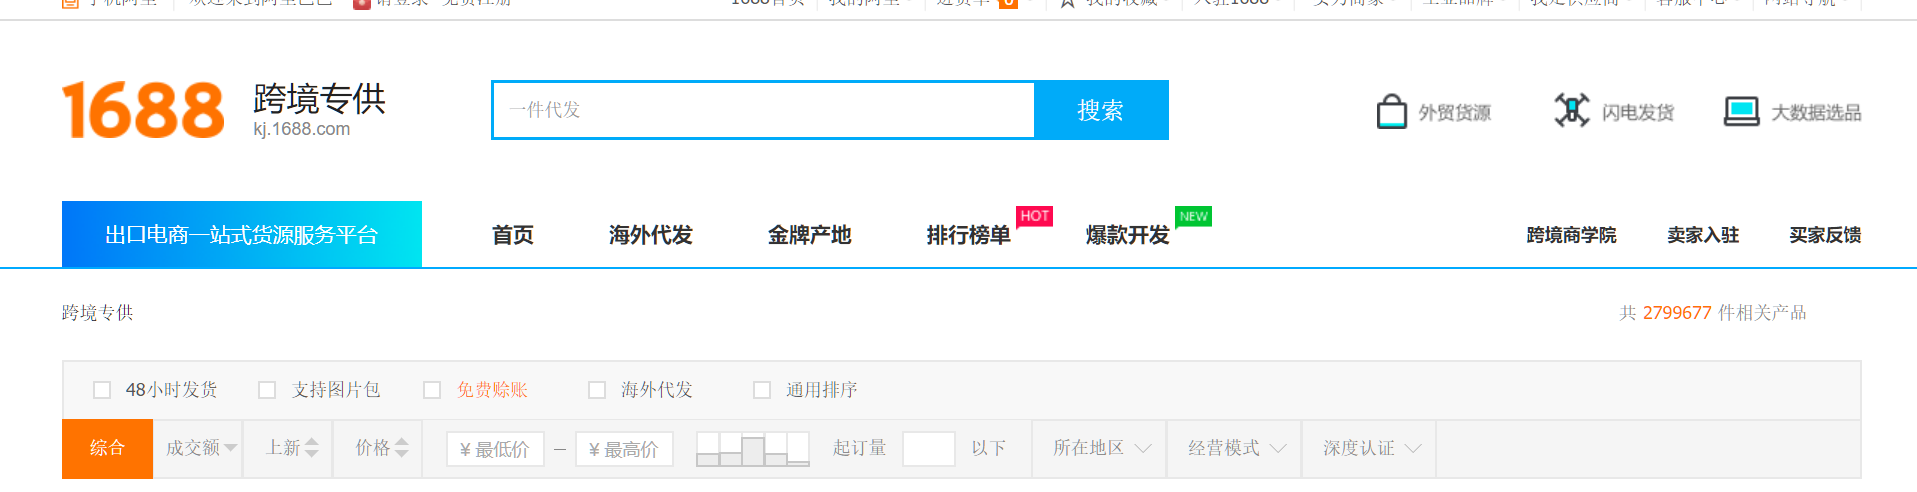Screen dimensions: 1917x492
Task: Click the ¥最高价 input field
Action: click(624, 449)
